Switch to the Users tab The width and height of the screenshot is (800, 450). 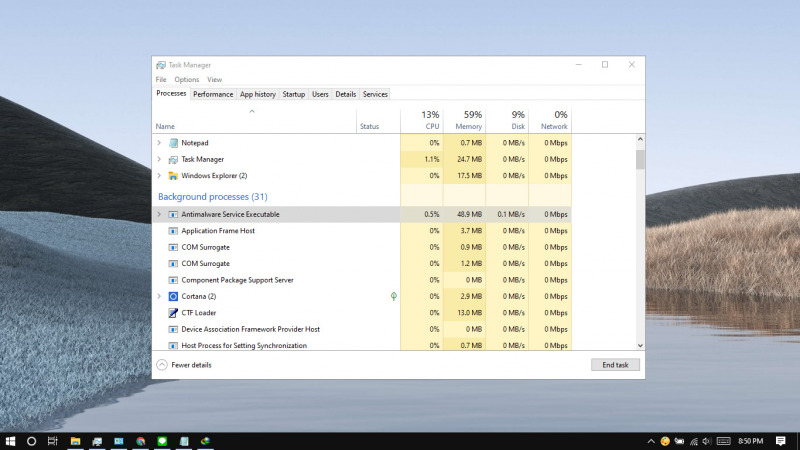pyautogui.click(x=320, y=94)
